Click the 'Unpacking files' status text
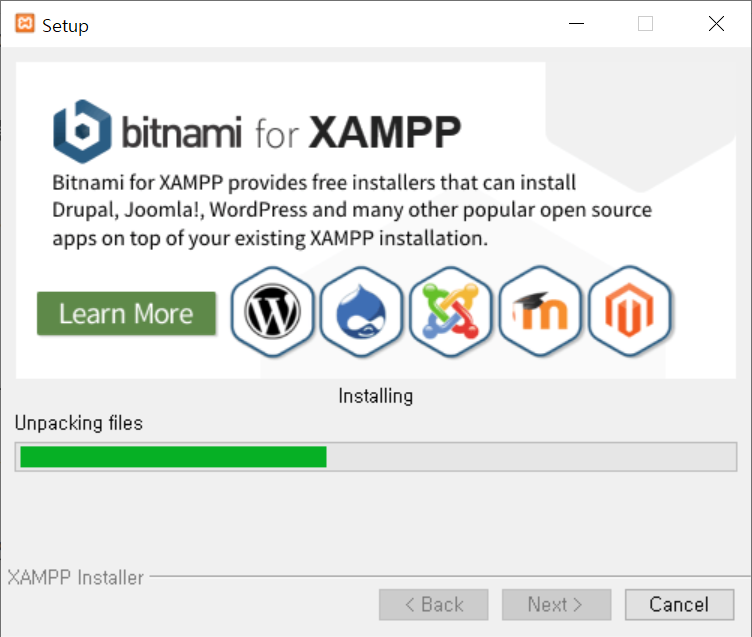This screenshot has width=752, height=637. click(79, 423)
